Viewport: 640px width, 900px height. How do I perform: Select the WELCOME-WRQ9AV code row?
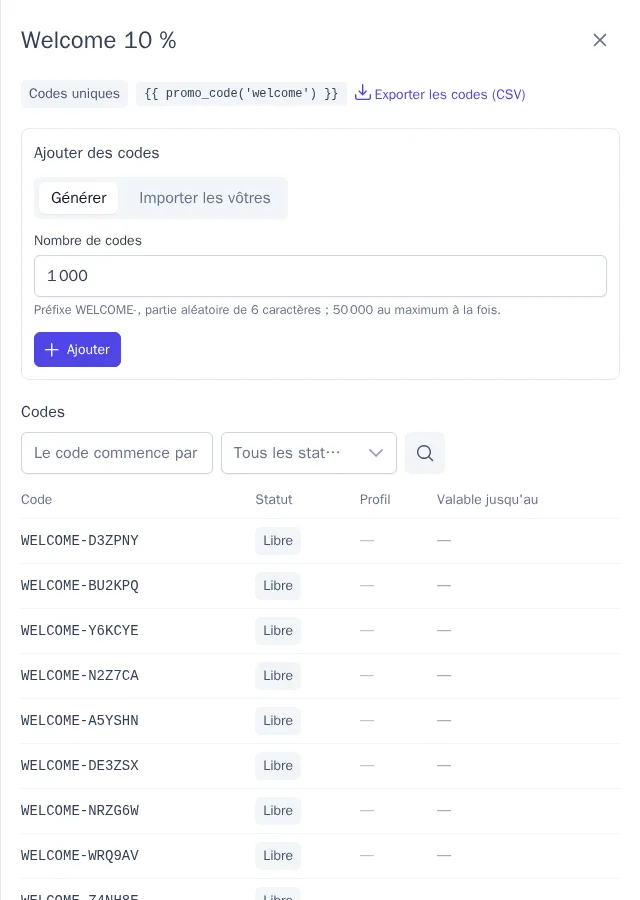point(320,855)
